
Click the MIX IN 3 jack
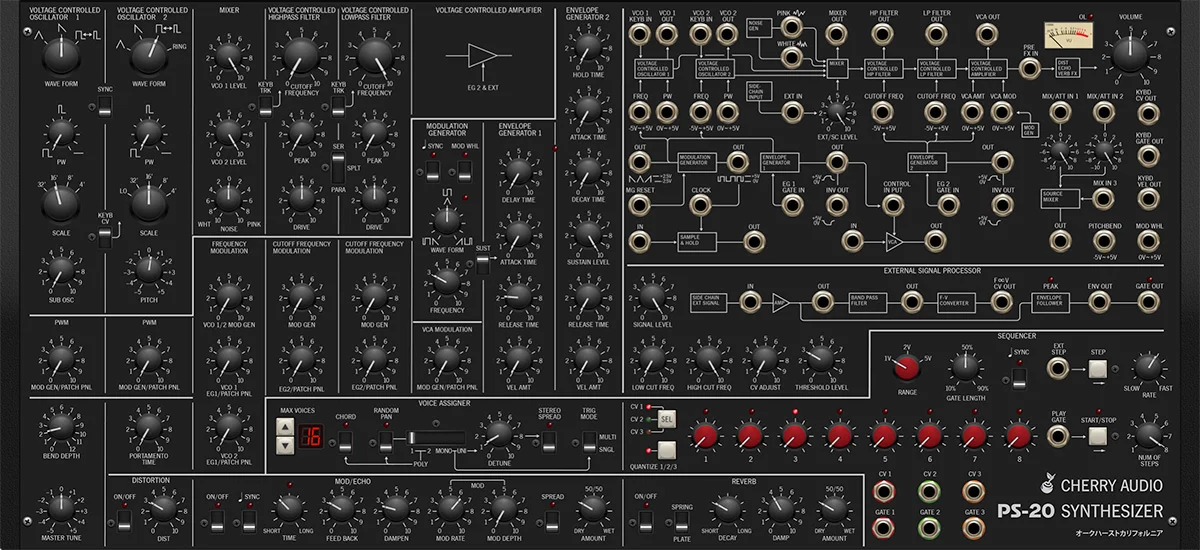click(1102, 199)
